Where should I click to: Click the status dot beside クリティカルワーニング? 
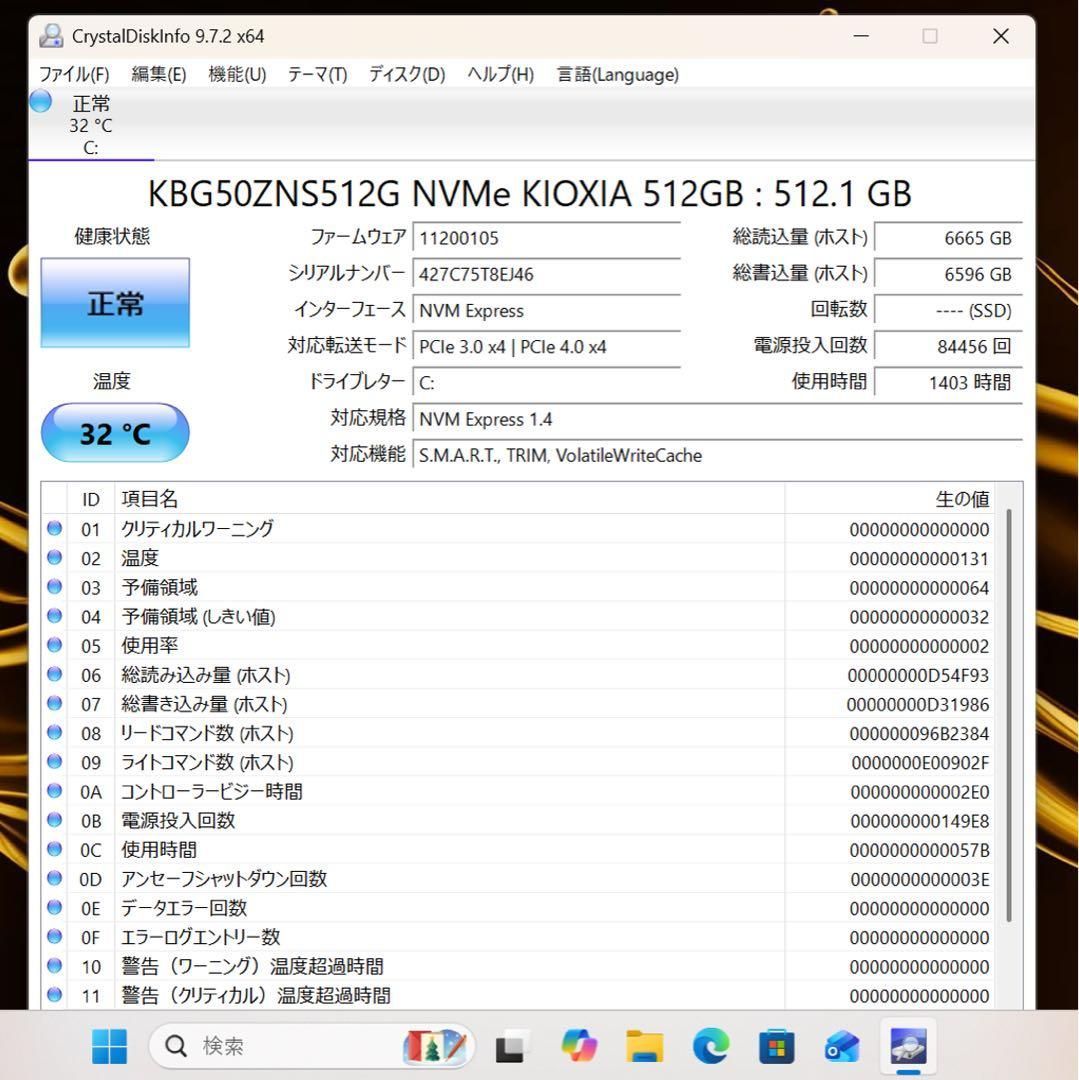(x=54, y=528)
